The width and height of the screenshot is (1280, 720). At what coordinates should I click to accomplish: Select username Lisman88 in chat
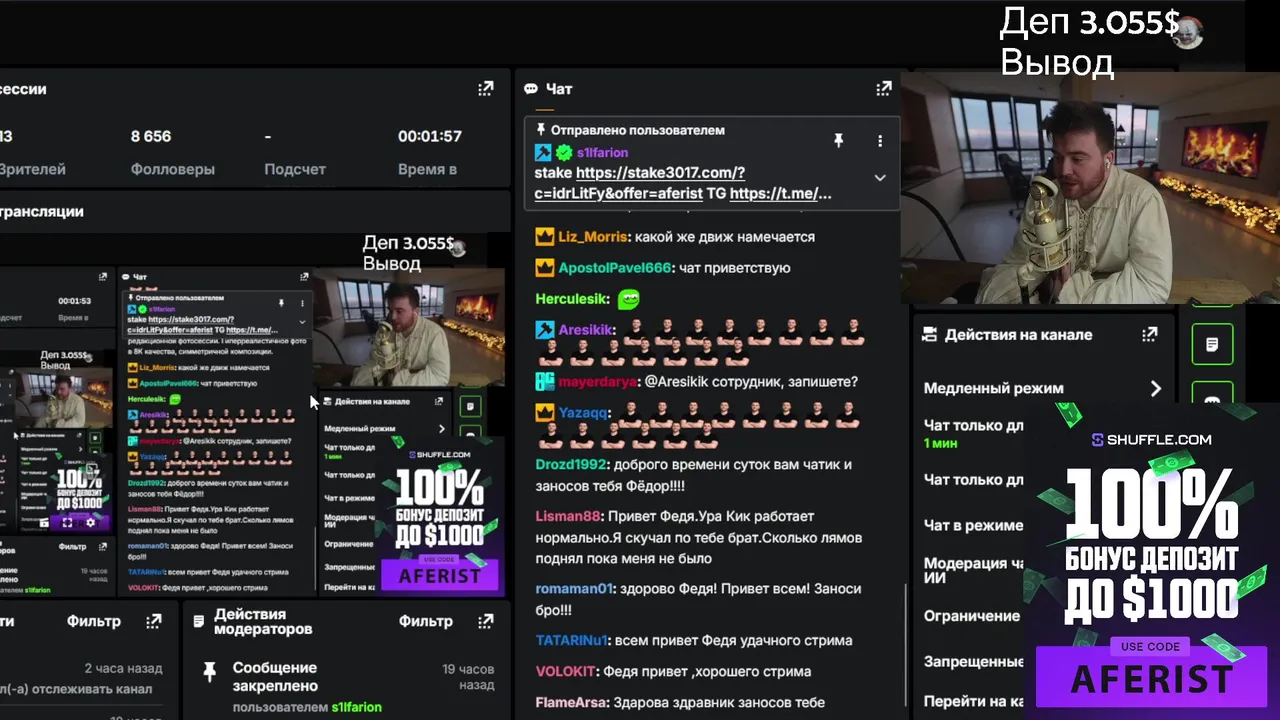coord(568,516)
